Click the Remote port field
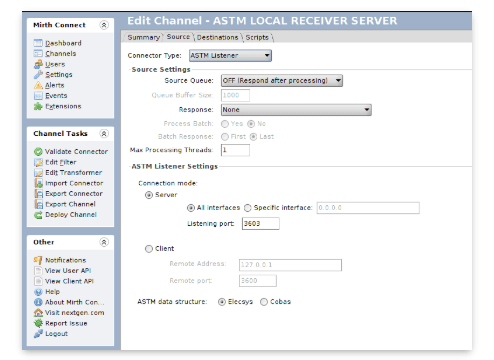 [x=258, y=281]
